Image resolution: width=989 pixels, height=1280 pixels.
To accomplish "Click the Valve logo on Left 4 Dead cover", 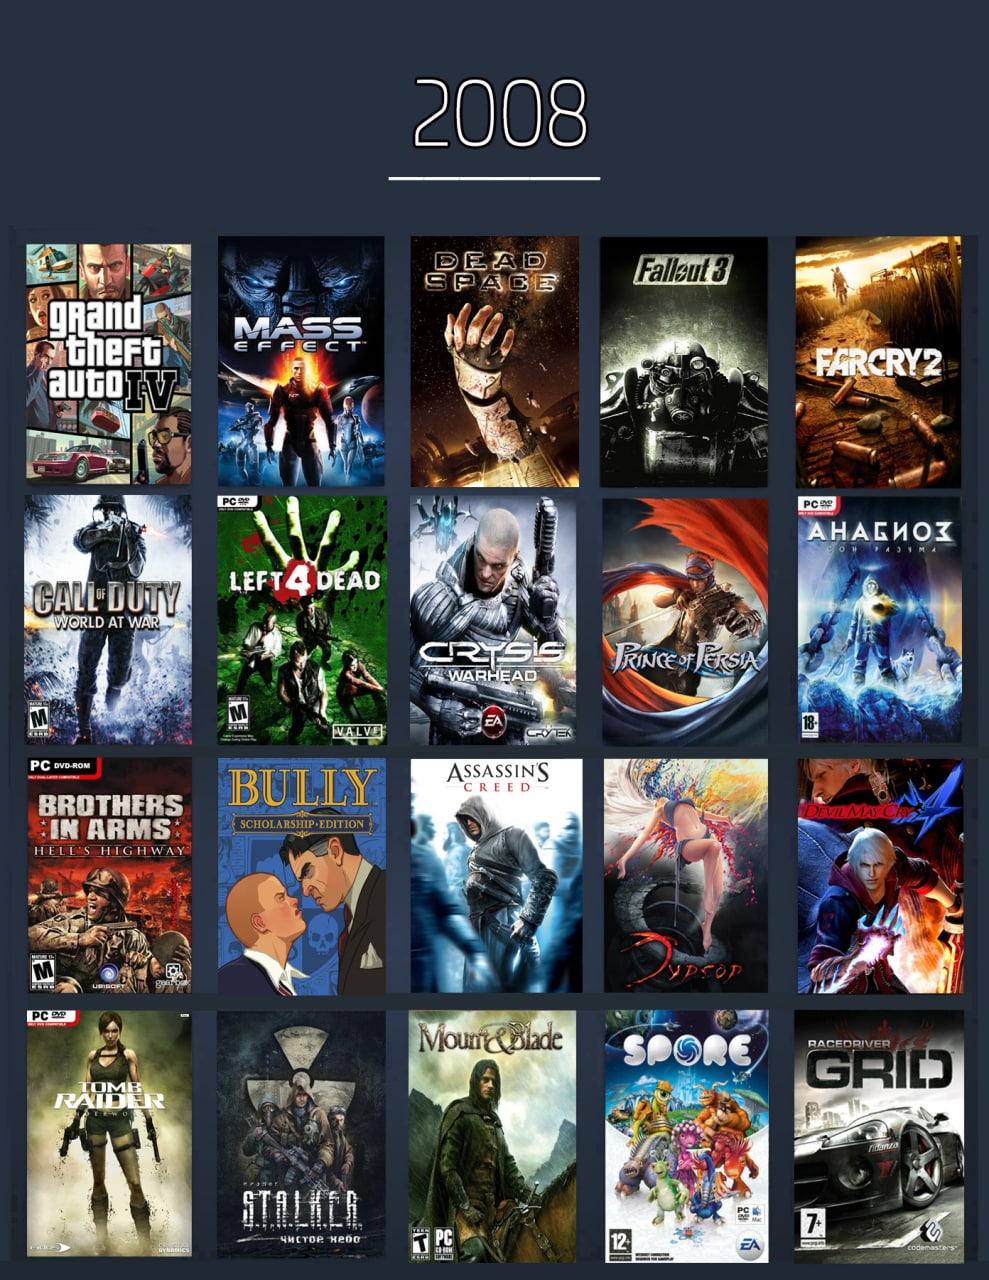I will pos(357,731).
